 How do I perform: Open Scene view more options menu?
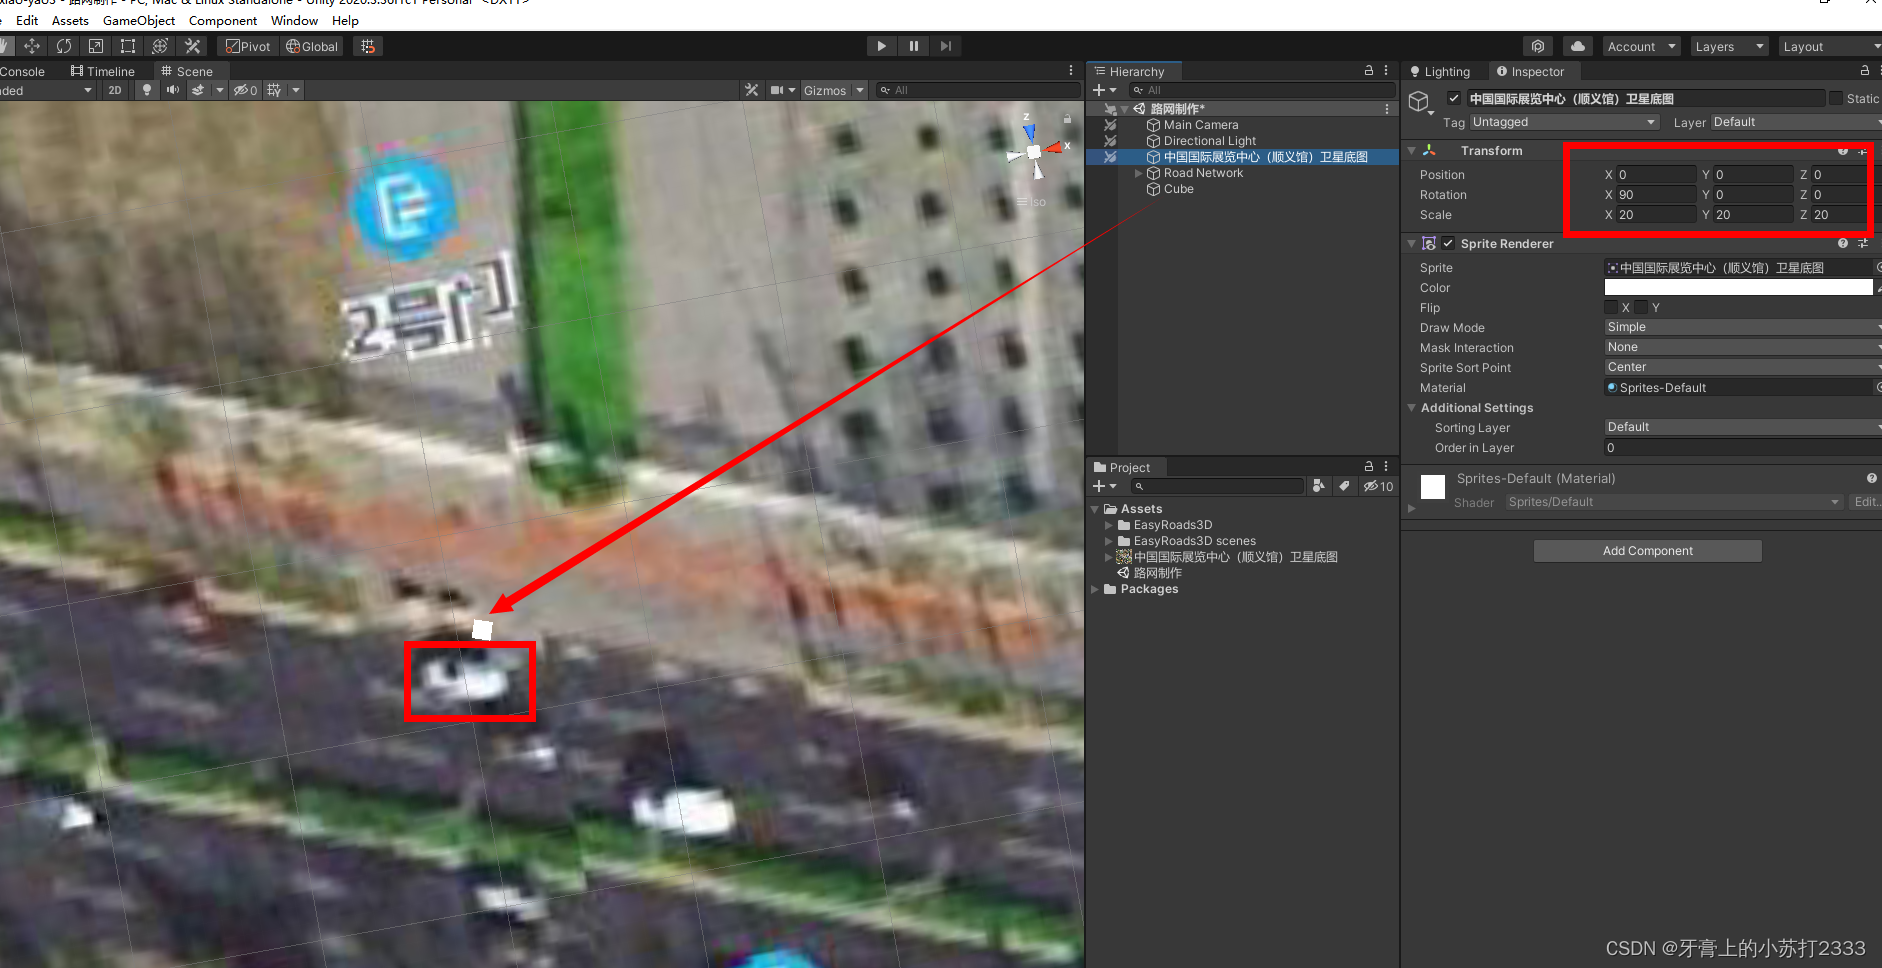tap(1071, 71)
